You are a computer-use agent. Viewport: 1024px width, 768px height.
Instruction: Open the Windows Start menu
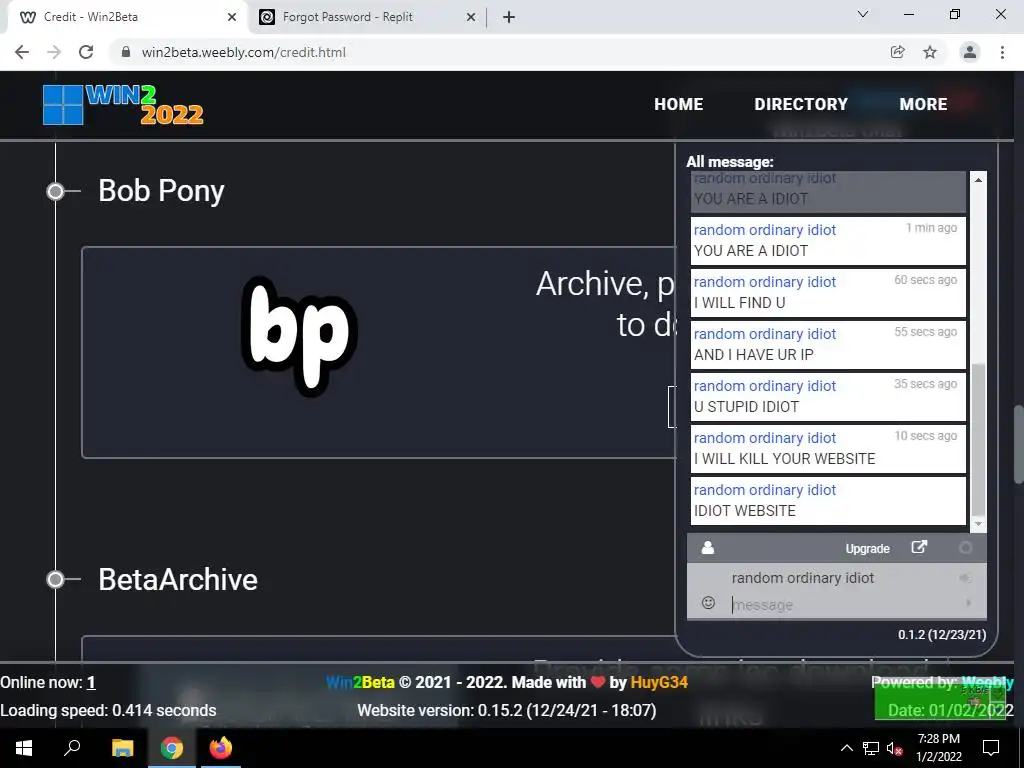[x=24, y=748]
